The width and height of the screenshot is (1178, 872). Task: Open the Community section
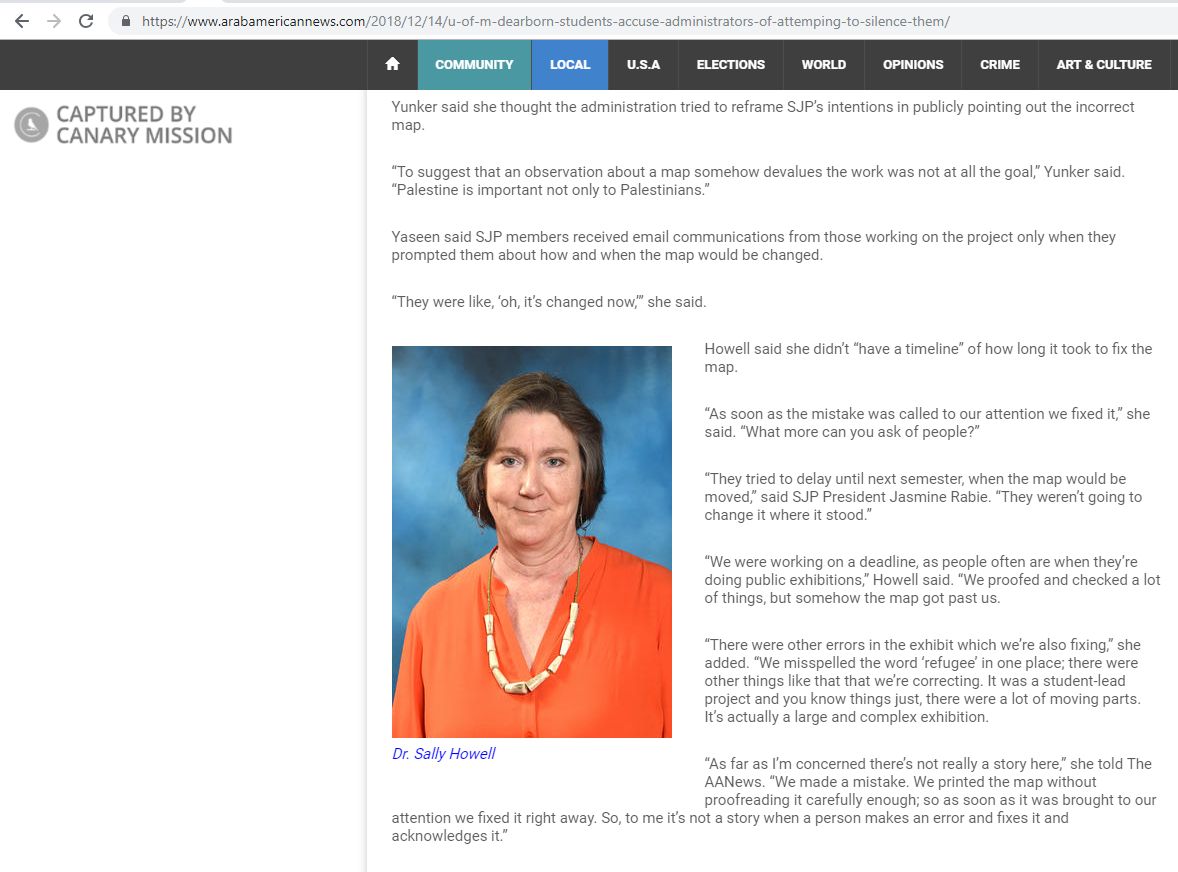click(x=474, y=64)
